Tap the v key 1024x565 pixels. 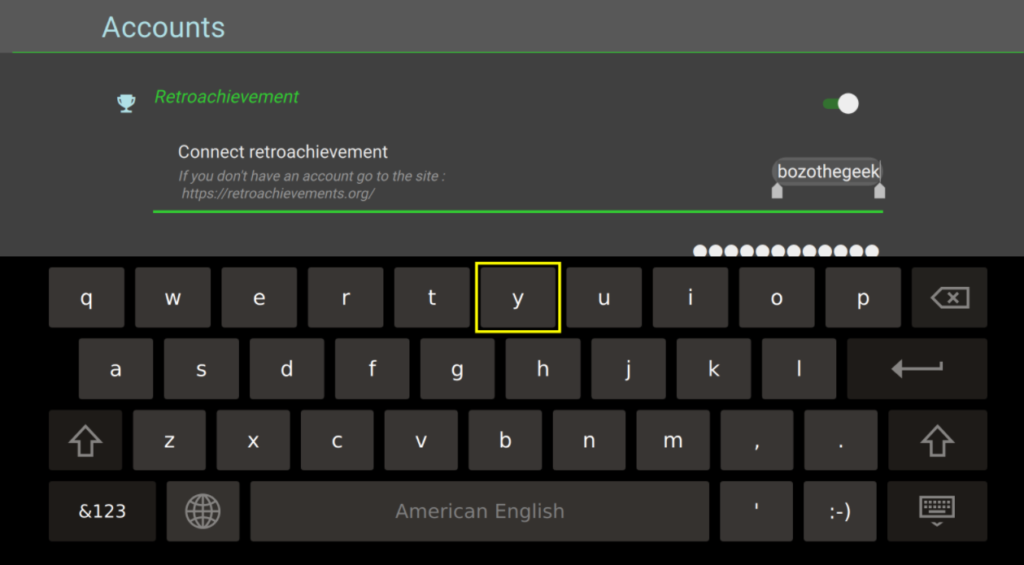421,441
